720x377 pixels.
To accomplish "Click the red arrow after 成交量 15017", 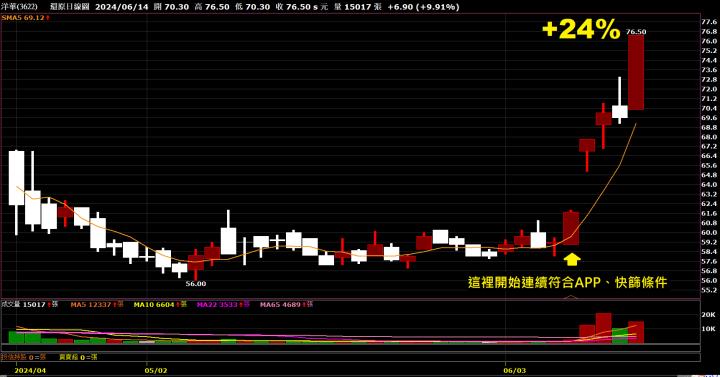I will click(x=49, y=304).
